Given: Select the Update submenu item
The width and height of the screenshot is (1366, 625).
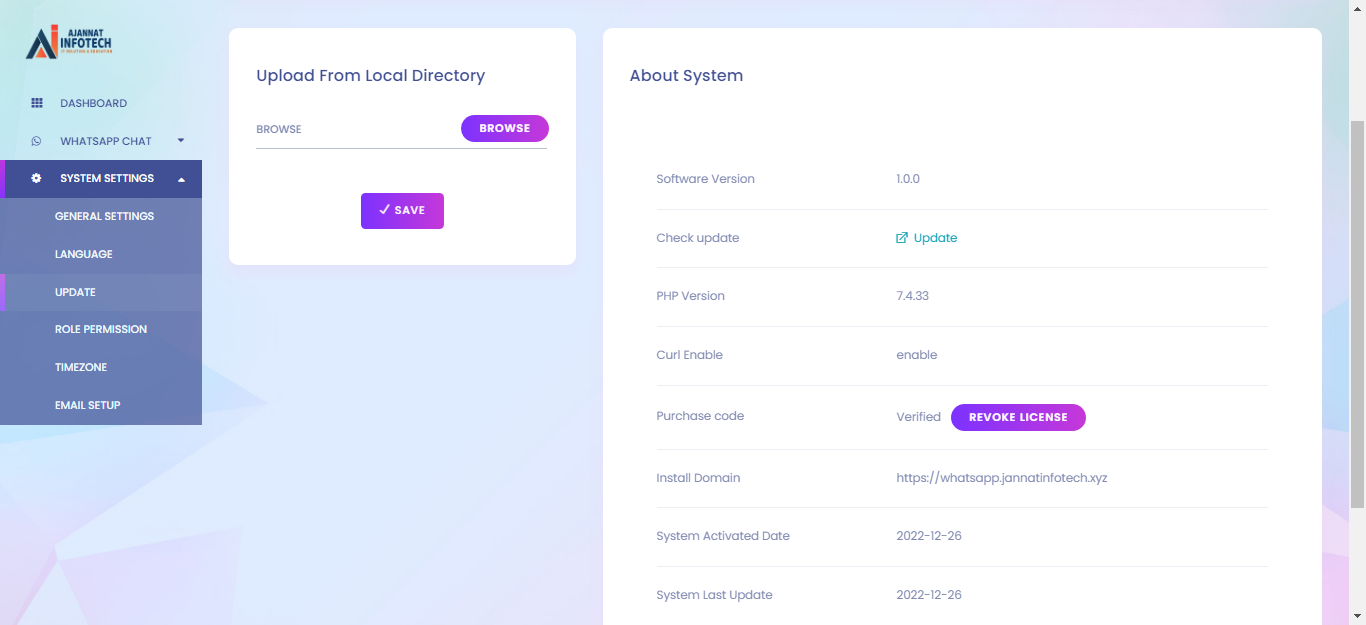Looking at the screenshot, I should click(75, 292).
